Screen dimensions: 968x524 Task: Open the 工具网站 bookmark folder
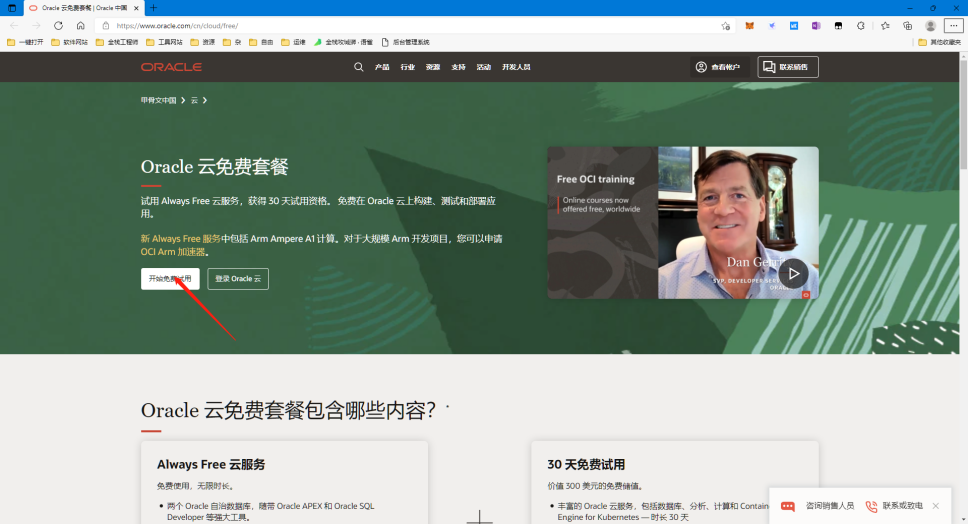(164, 42)
